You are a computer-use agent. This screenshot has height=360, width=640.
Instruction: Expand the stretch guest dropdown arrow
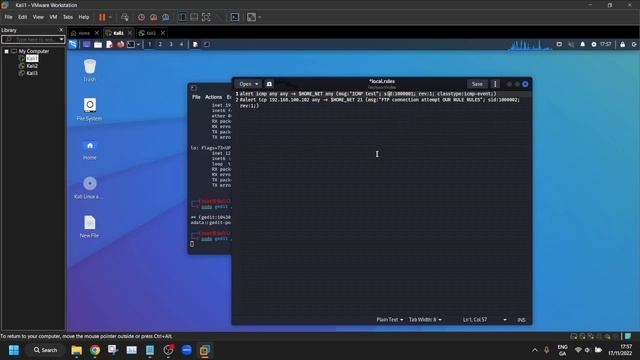[x=260, y=17]
